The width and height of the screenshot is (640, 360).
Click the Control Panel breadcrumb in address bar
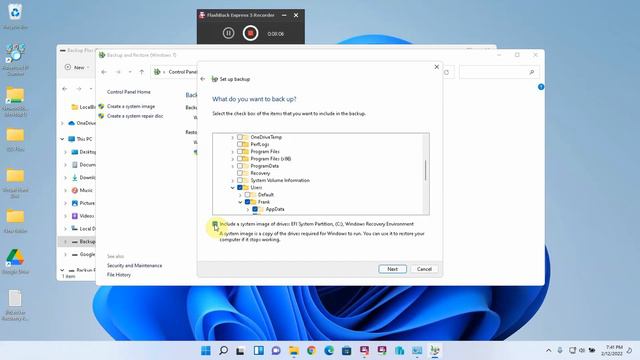click(x=182, y=72)
